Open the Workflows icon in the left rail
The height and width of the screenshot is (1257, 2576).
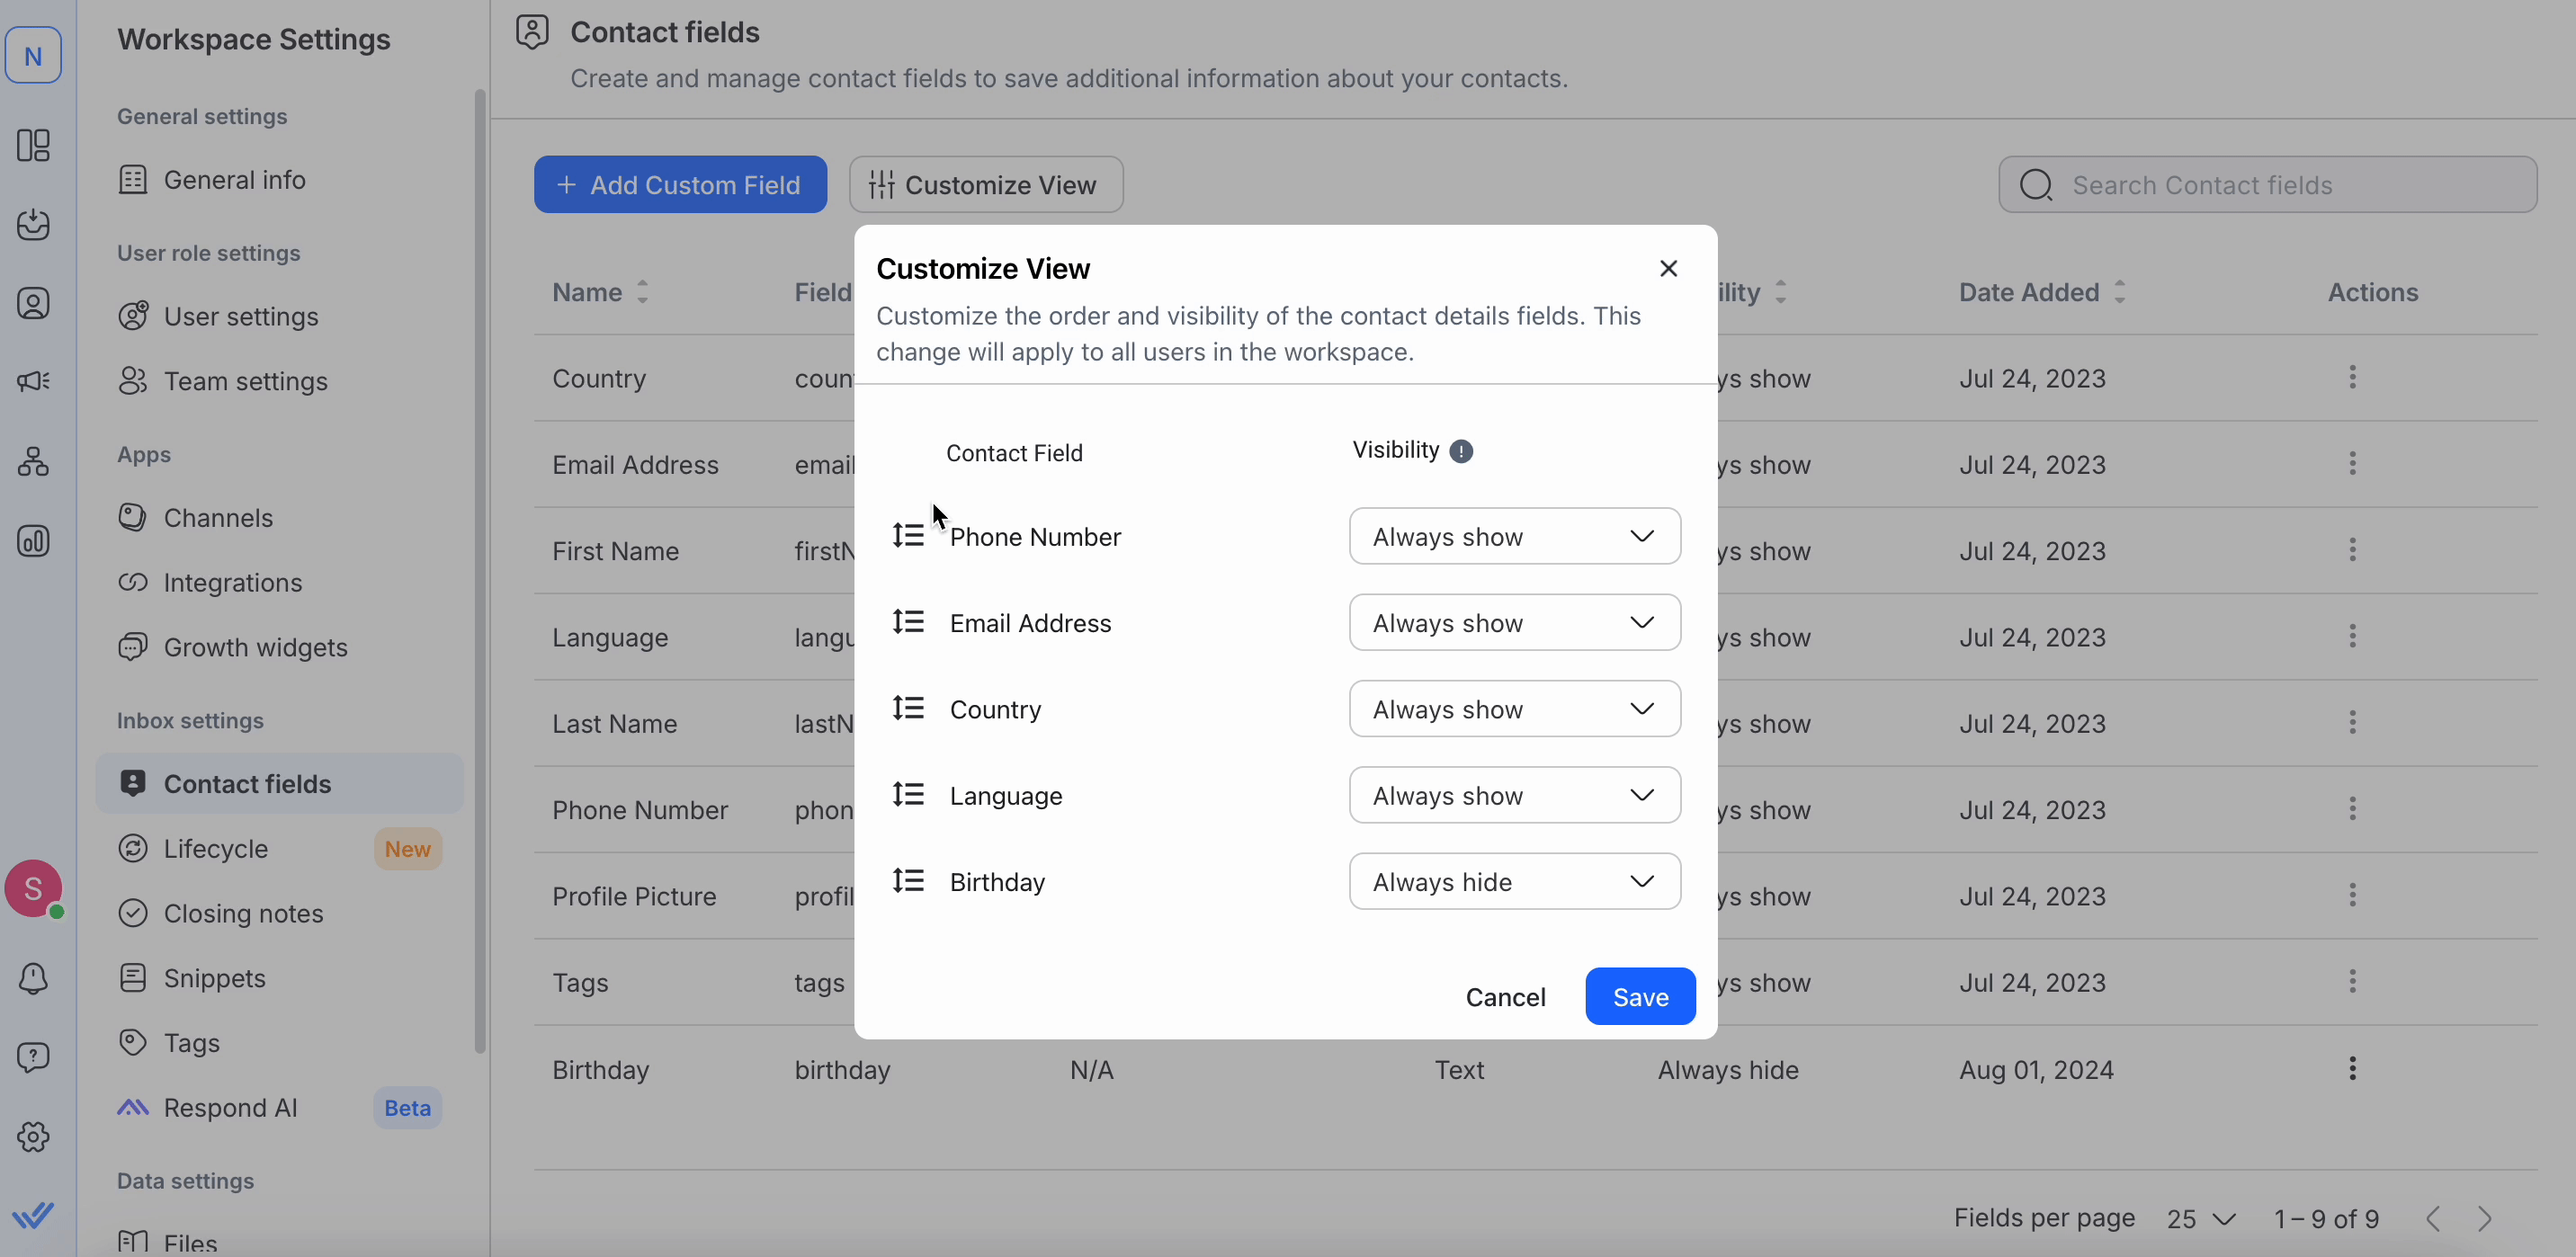tap(33, 461)
